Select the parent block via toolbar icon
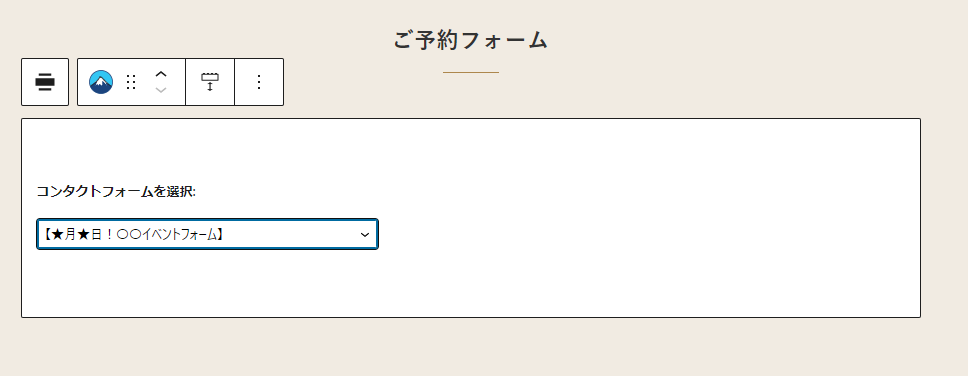The width and height of the screenshot is (968, 376). point(45,82)
